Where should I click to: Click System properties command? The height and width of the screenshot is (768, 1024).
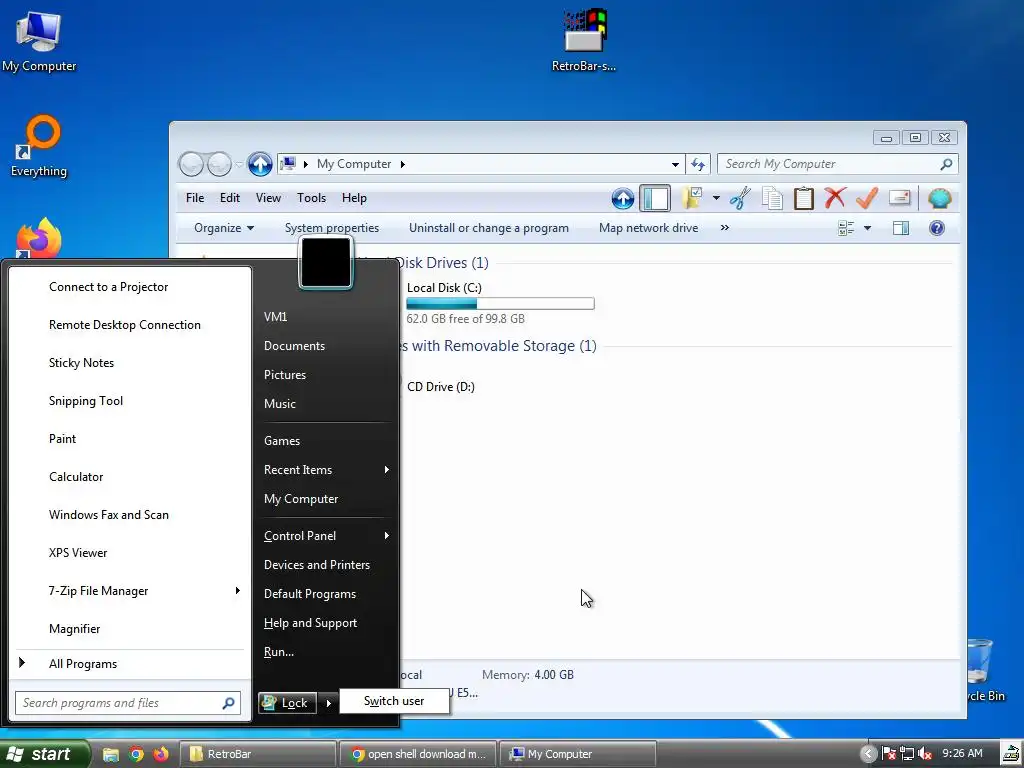(x=332, y=228)
